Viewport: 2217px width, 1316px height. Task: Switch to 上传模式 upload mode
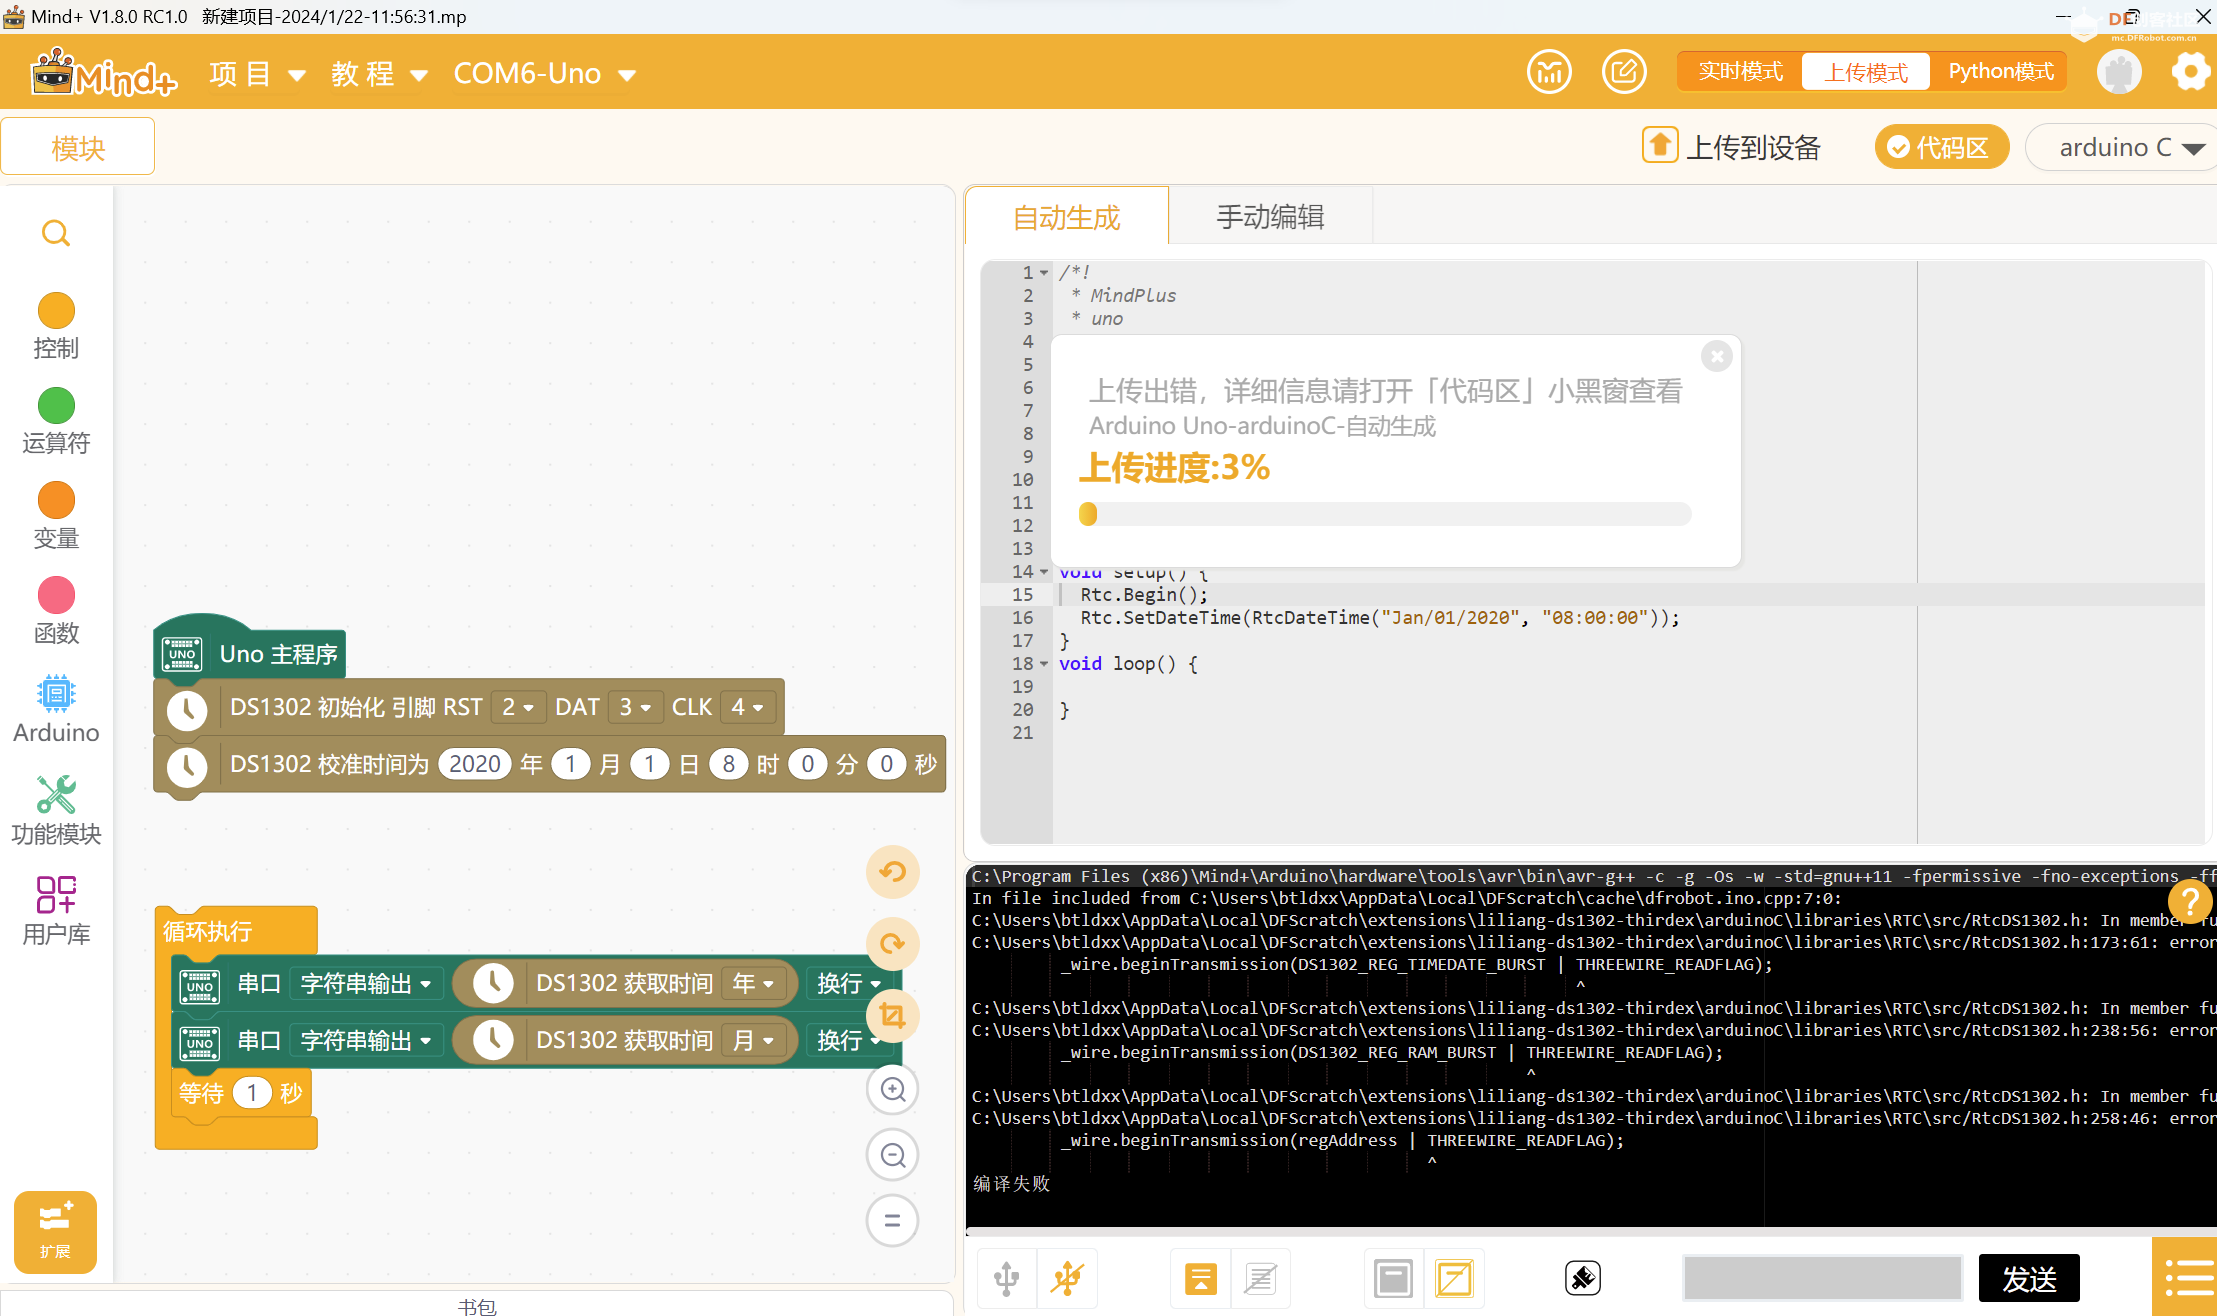(x=1866, y=72)
